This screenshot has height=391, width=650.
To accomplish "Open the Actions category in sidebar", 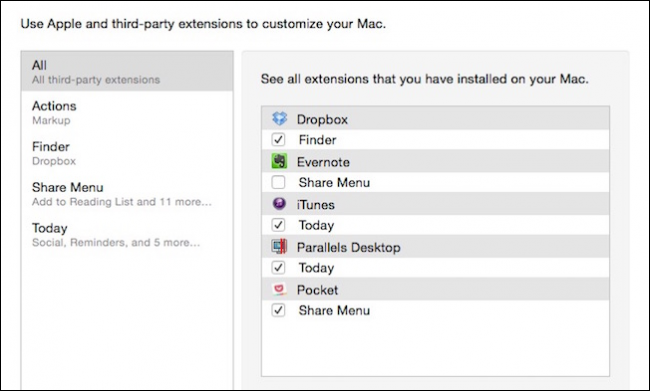I will pos(127,112).
